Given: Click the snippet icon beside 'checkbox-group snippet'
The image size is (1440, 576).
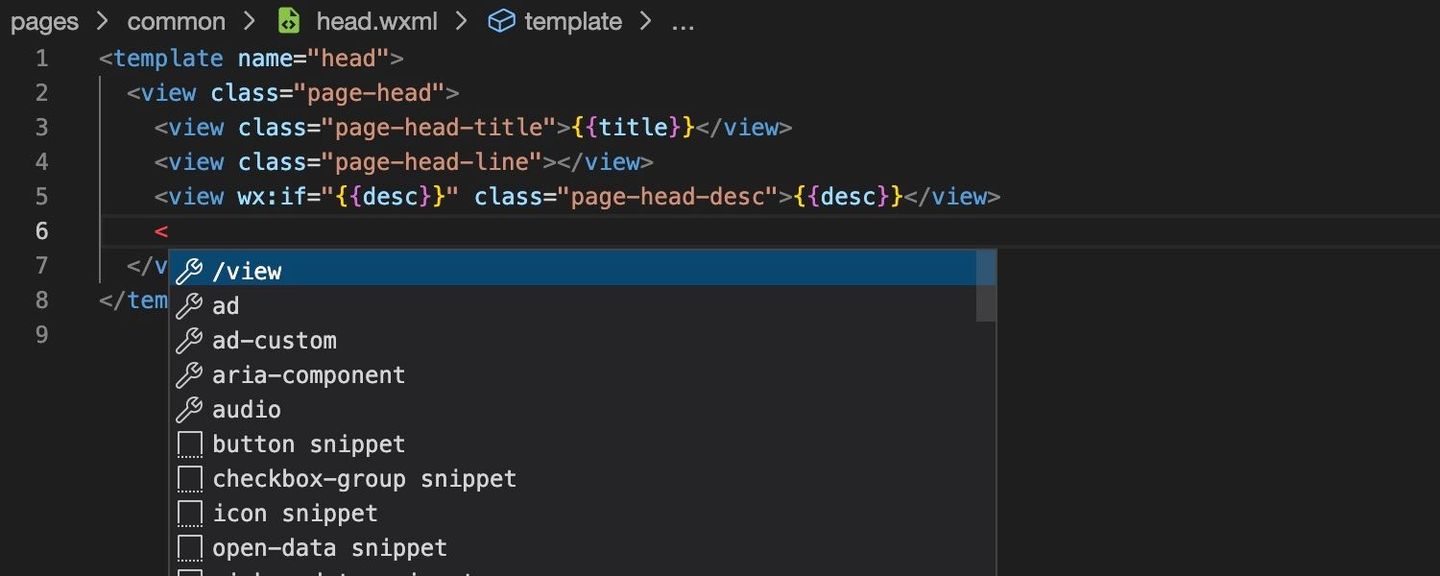Looking at the screenshot, I should coord(189,480).
